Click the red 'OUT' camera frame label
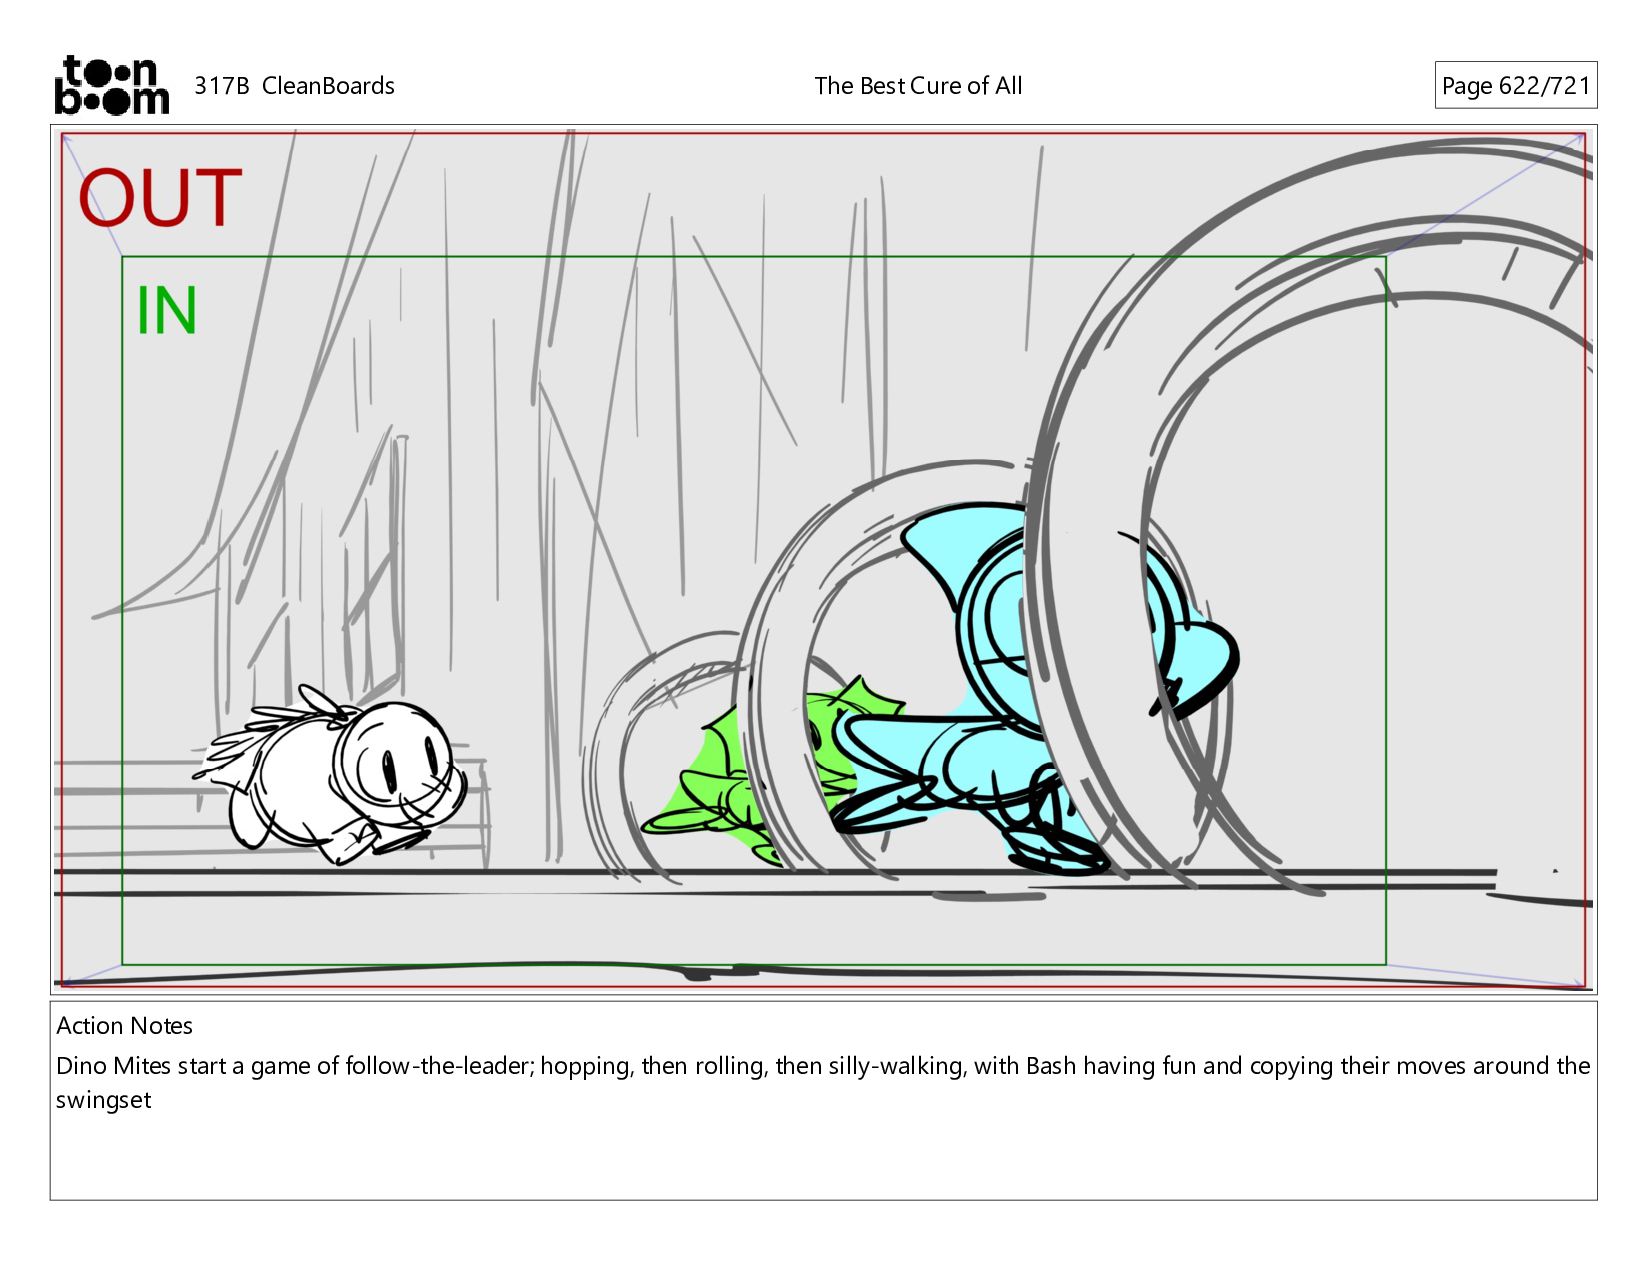The width and height of the screenshot is (1650, 1275). point(160,198)
